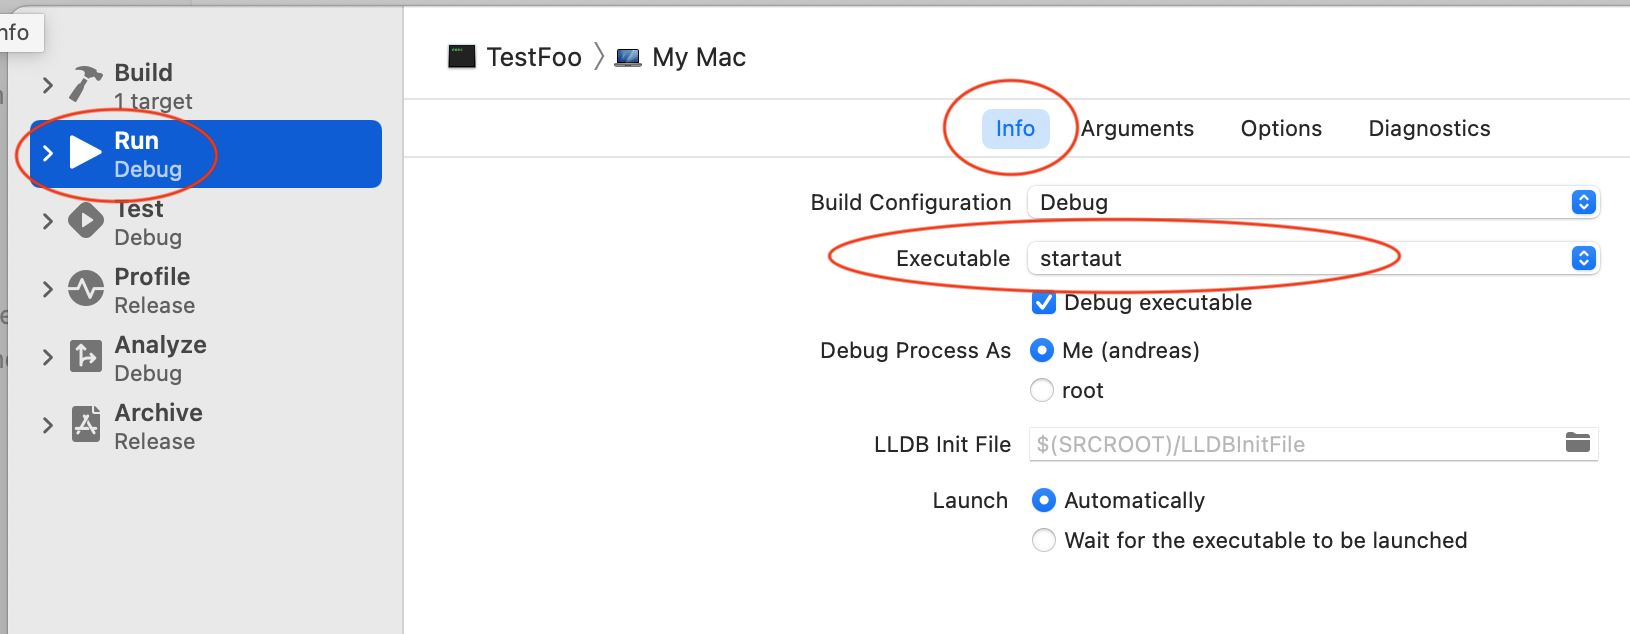
Task: Switch to the Diagnostics tab
Action: [1428, 129]
